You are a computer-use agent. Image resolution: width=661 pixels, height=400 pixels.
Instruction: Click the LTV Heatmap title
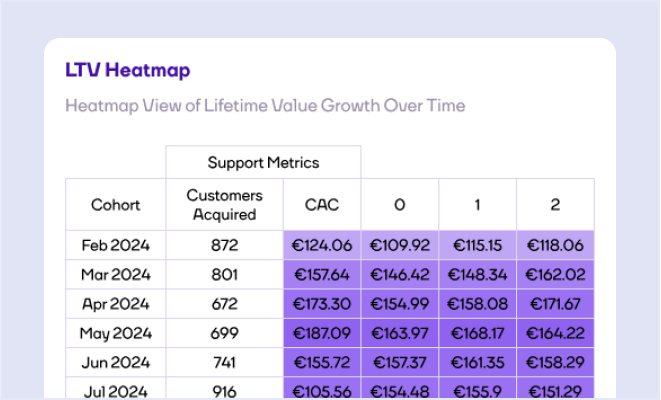click(127, 70)
